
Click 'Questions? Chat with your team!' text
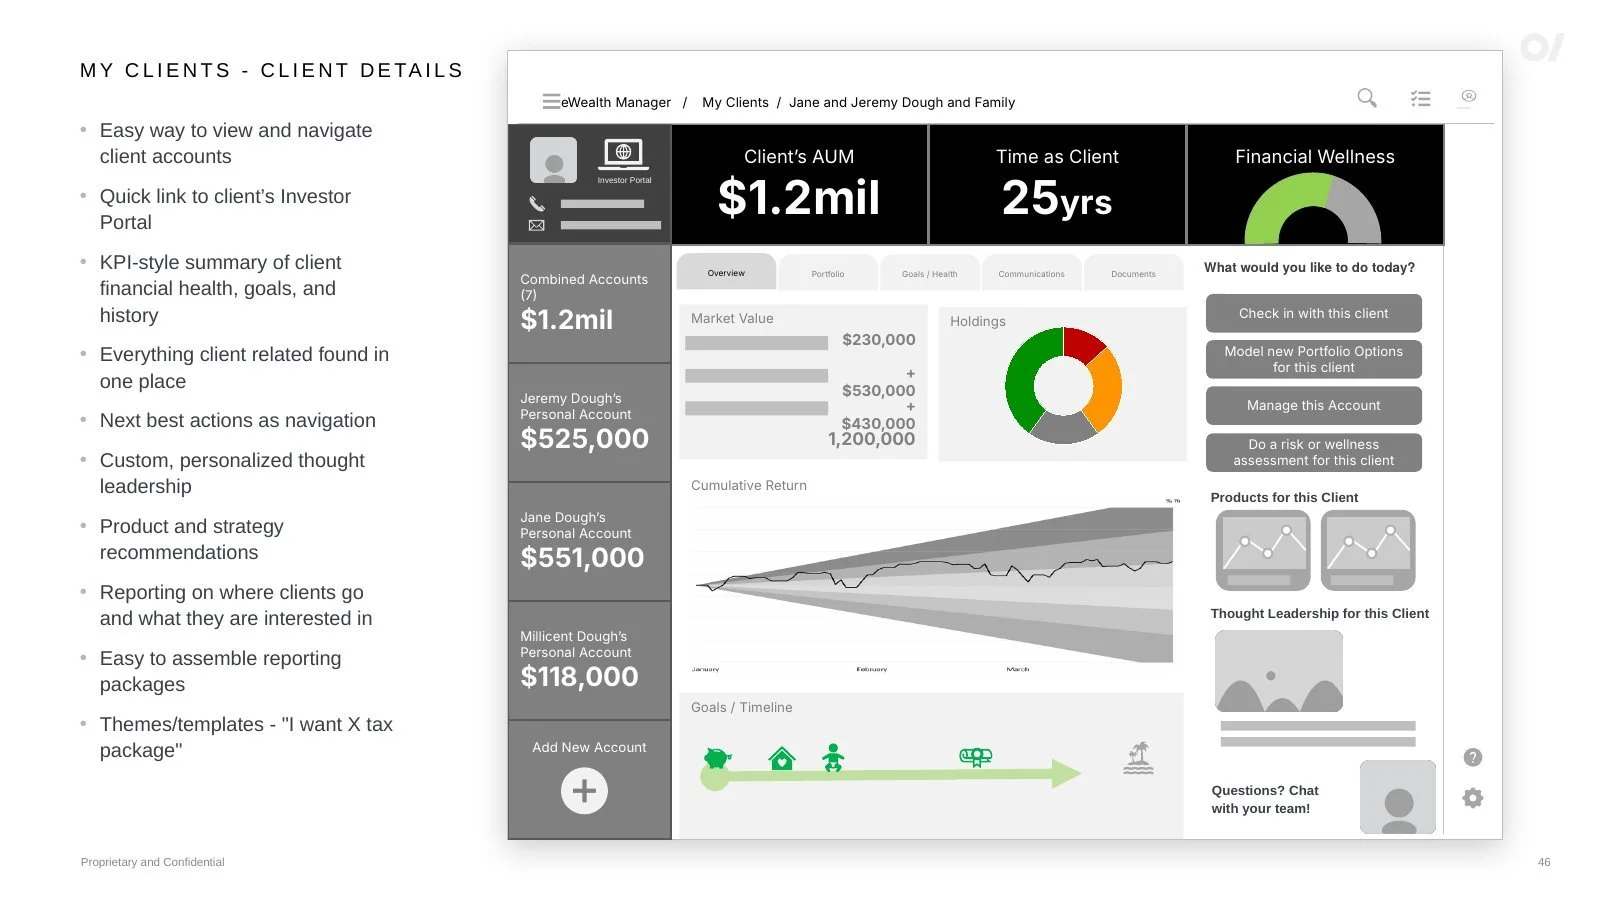pyautogui.click(x=1265, y=799)
